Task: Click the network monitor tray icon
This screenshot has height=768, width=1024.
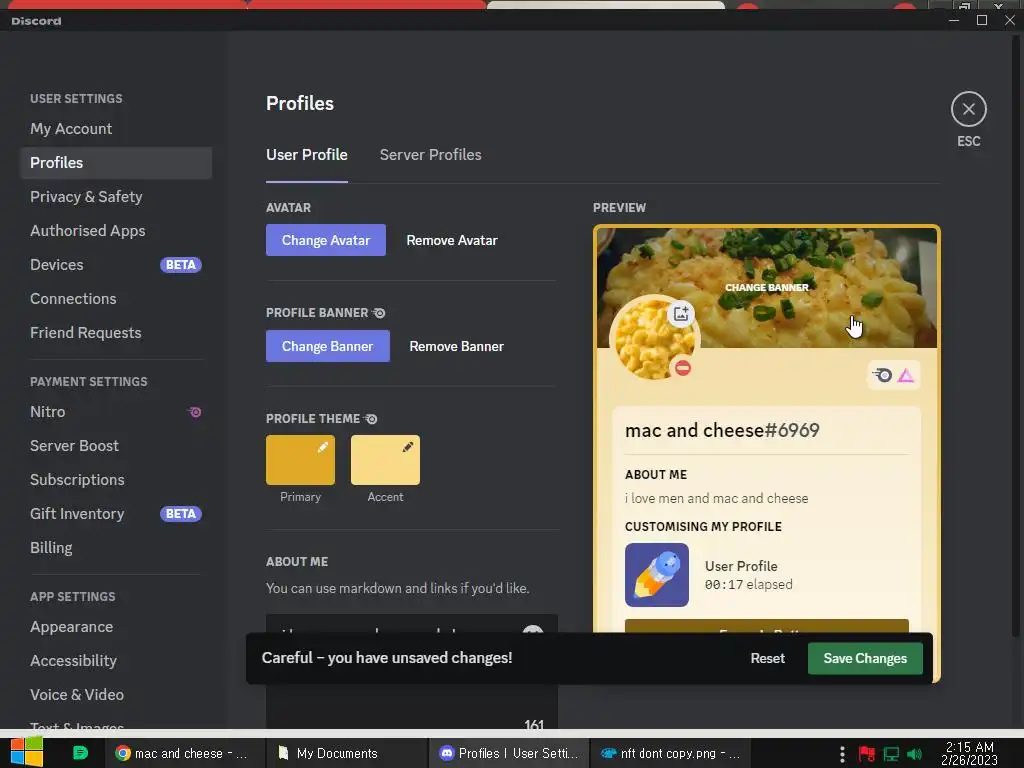Action: click(x=891, y=754)
